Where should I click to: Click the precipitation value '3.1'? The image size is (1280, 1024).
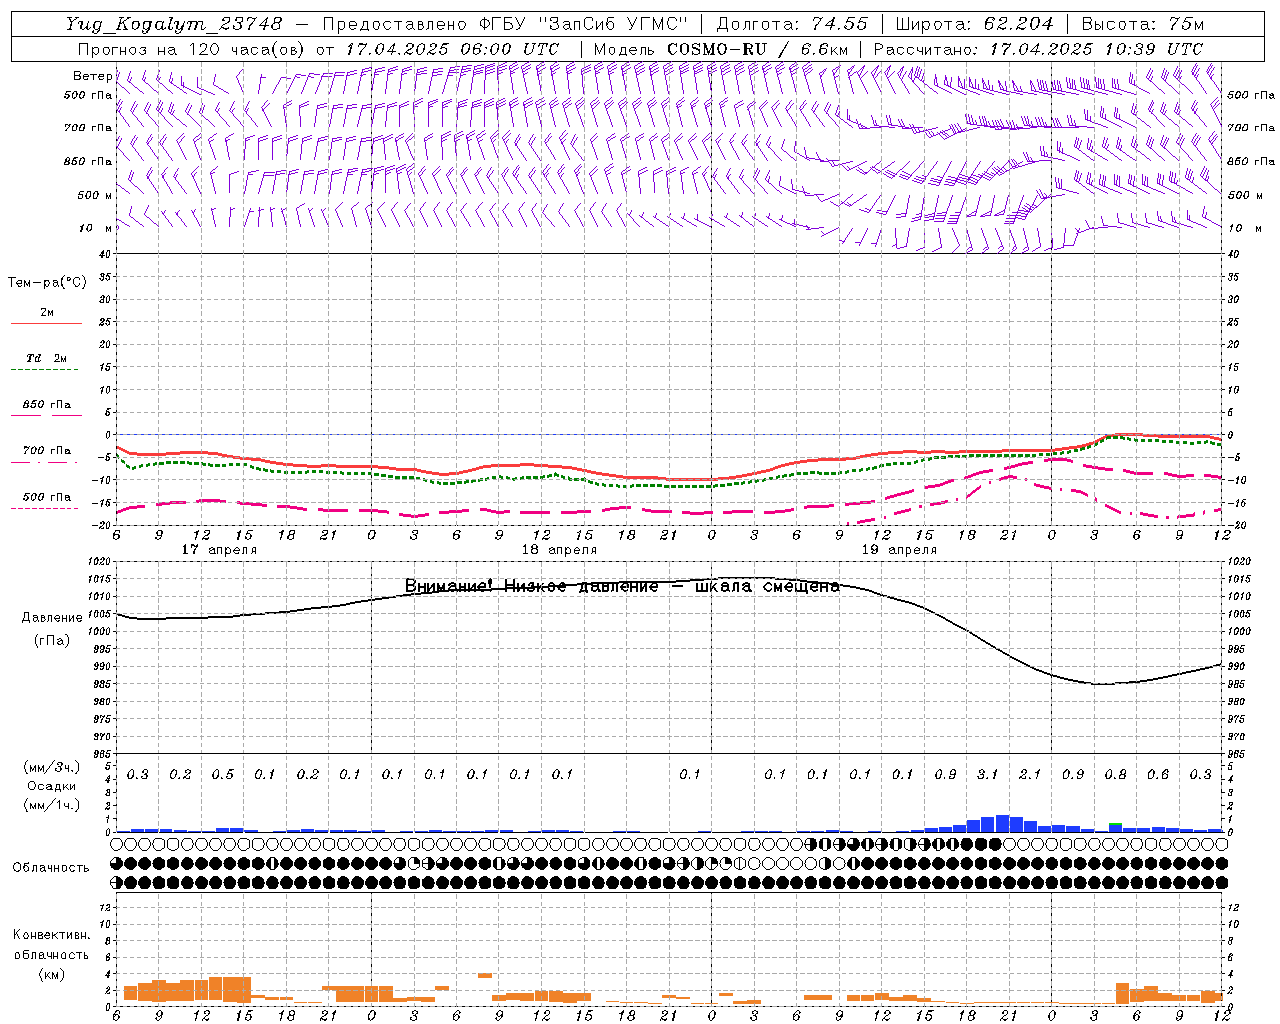[x=987, y=775]
